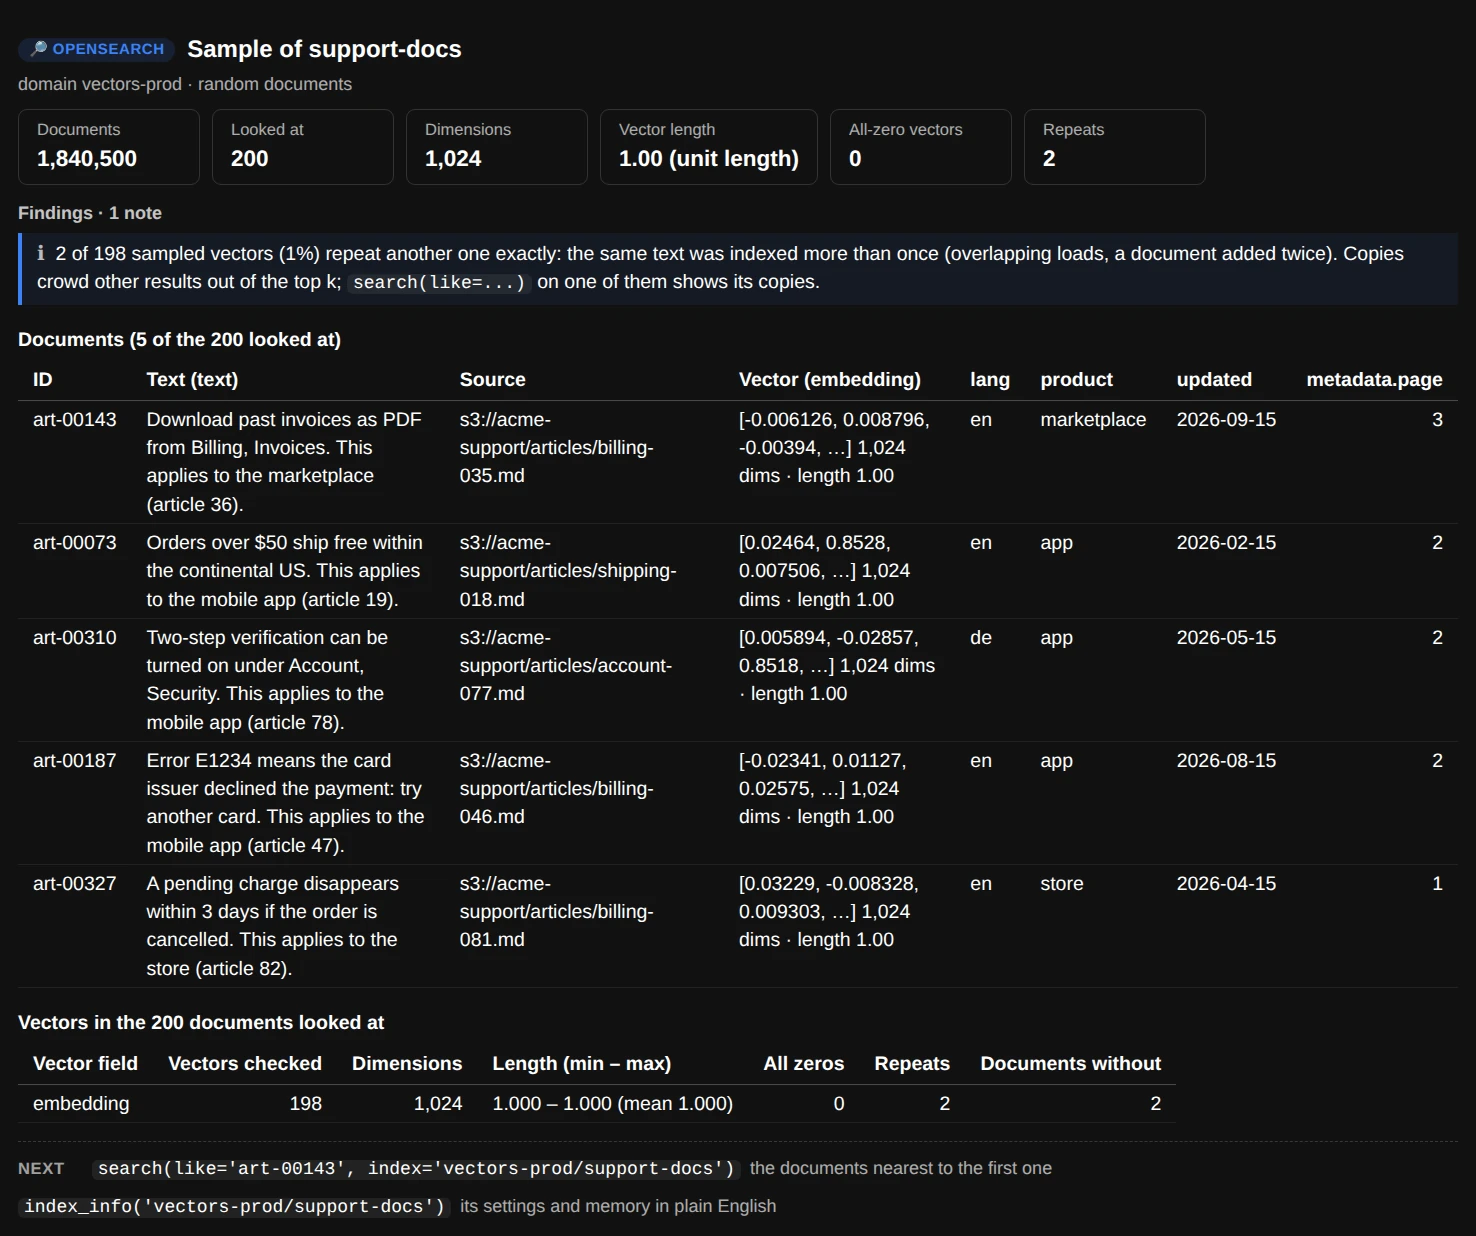Click the 'de' language cell
Viewport: 1476px width, 1236px height.
[x=981, y=638]
